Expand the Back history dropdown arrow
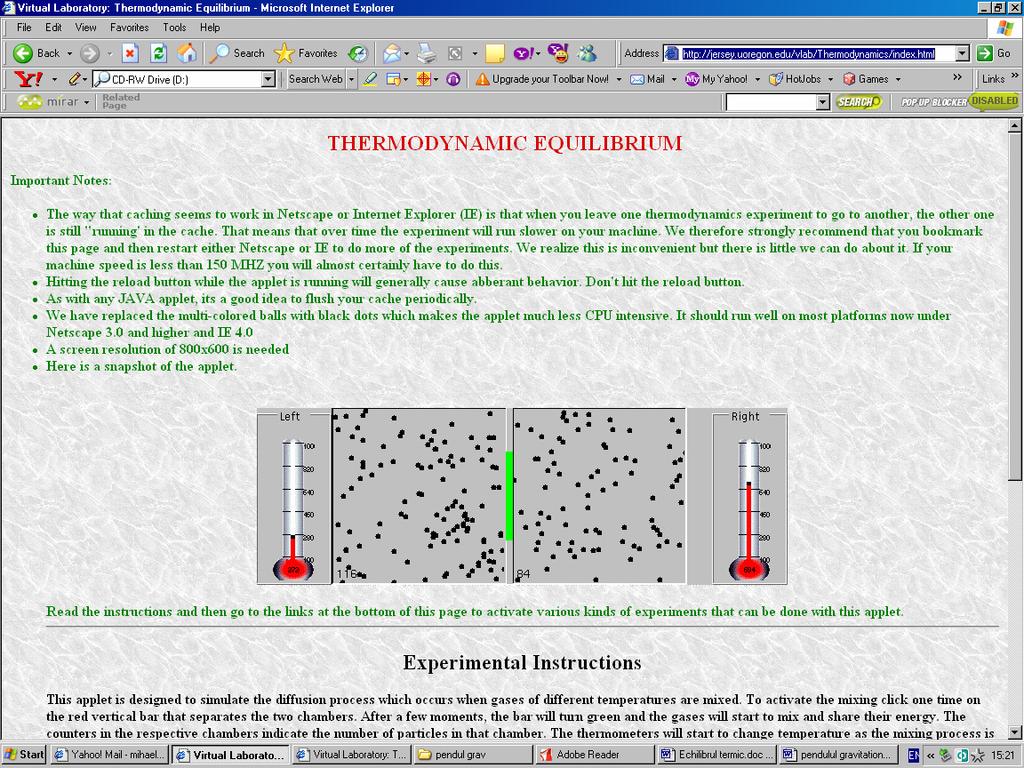This screenshot has width=1024, height=768. (x=70, y=54)
